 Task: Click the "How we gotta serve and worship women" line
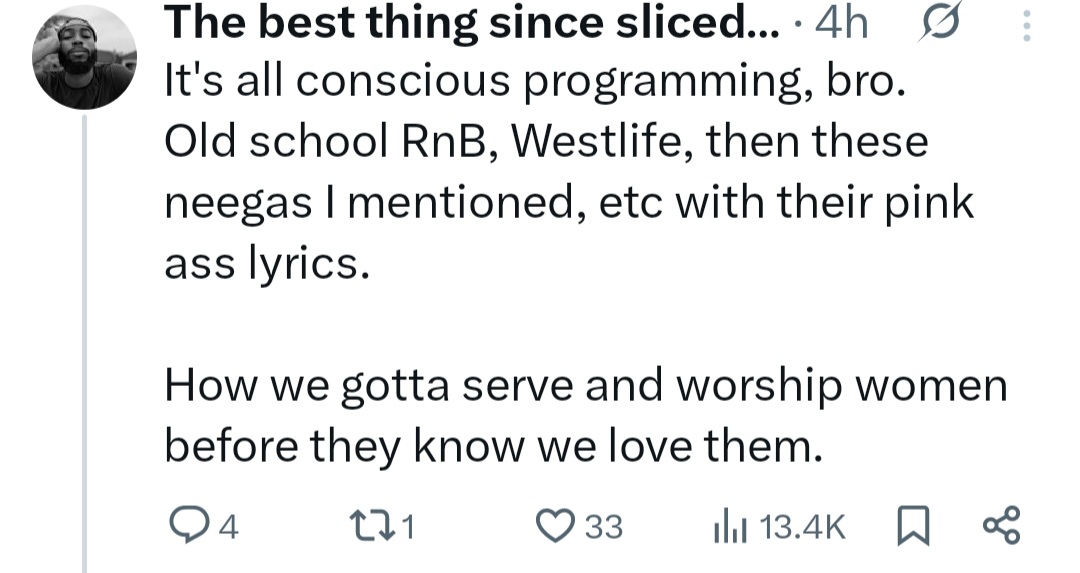click(x=585, y=387)
